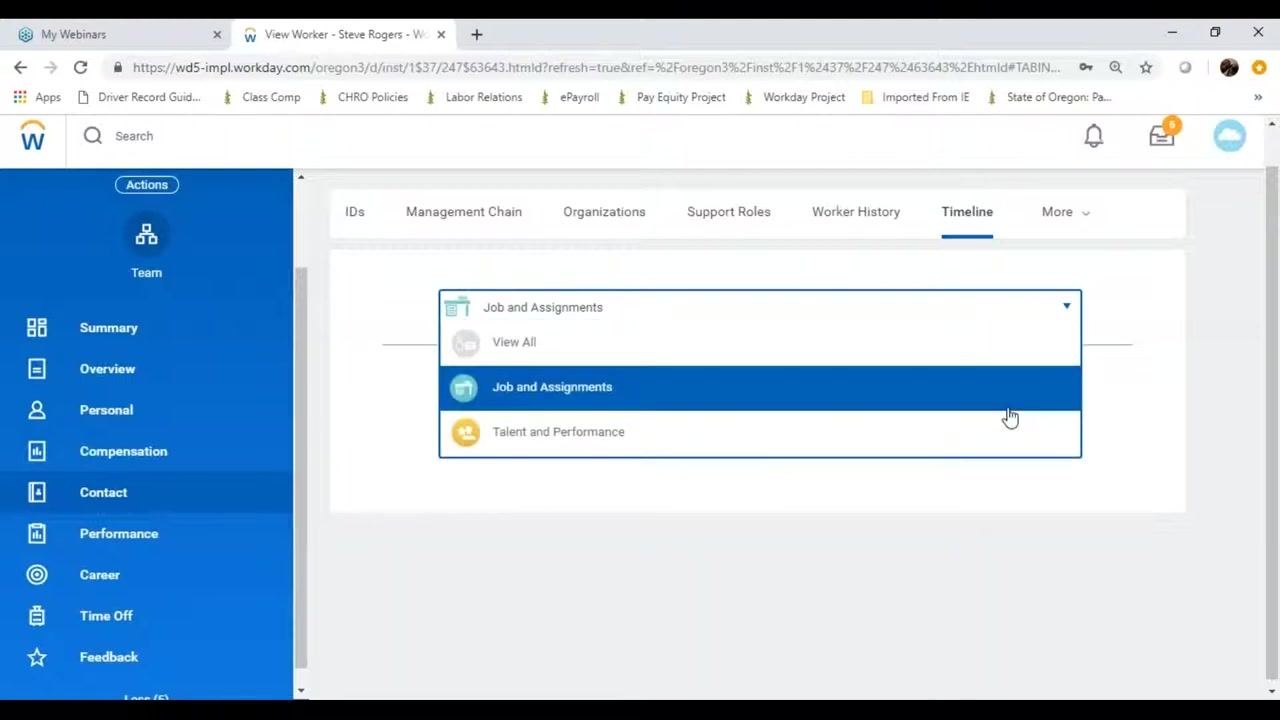The width and height of the screenshot is (1280, 720).
Task: Open Driver Record Guide bookmark
Action: click(x=139, y=97)
